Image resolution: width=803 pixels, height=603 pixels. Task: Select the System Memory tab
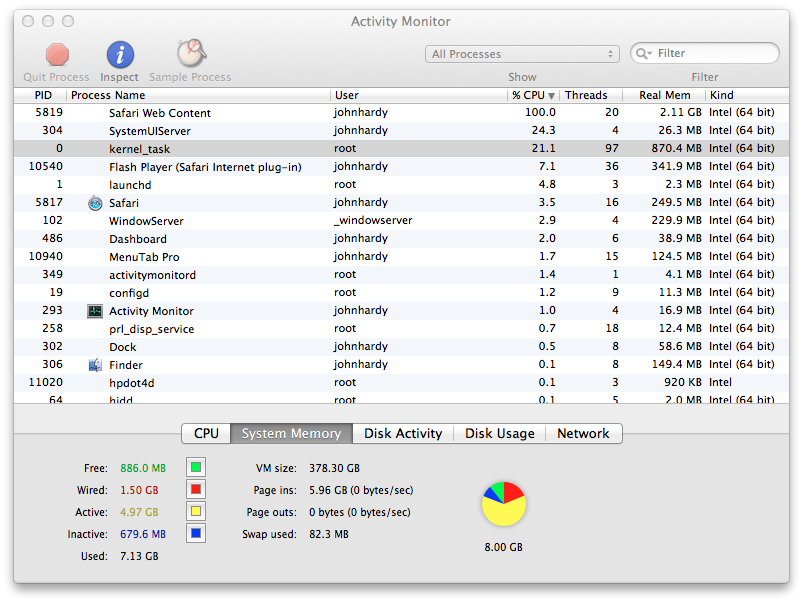[291, 433]
